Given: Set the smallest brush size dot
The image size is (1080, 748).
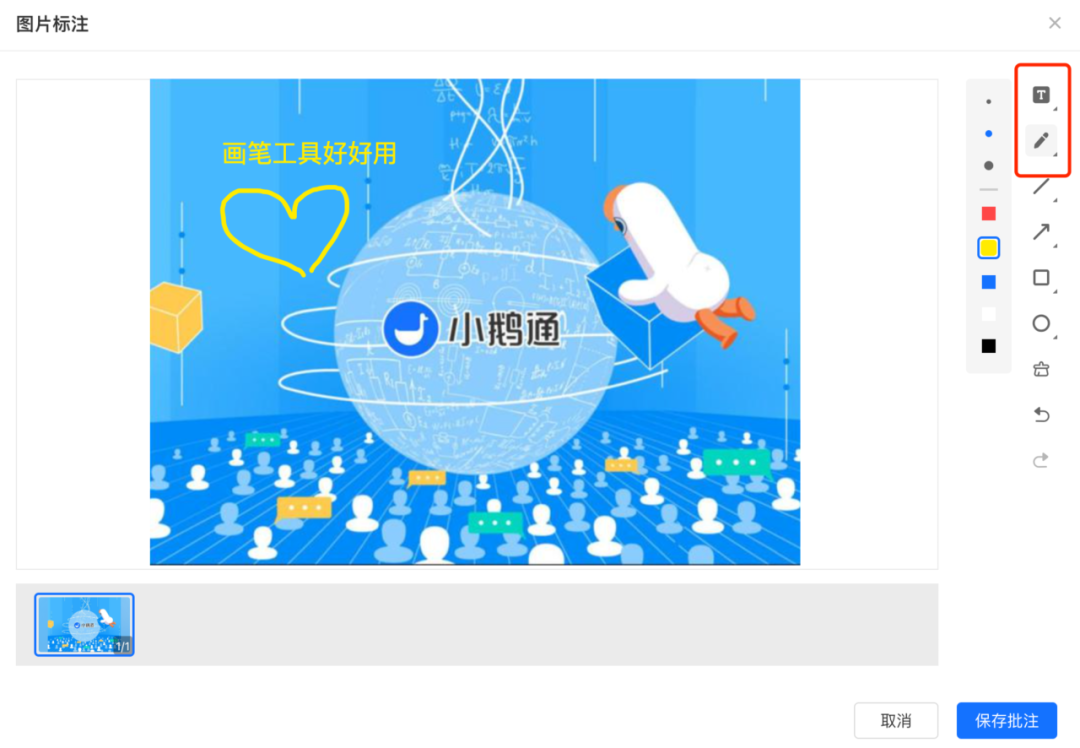Looking at the screenshot, I should coord(988,102).
